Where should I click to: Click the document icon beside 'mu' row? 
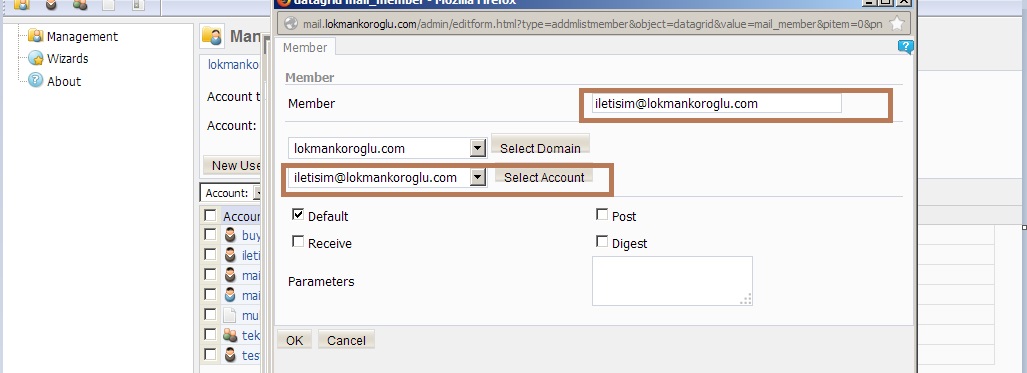click(230, 315)
